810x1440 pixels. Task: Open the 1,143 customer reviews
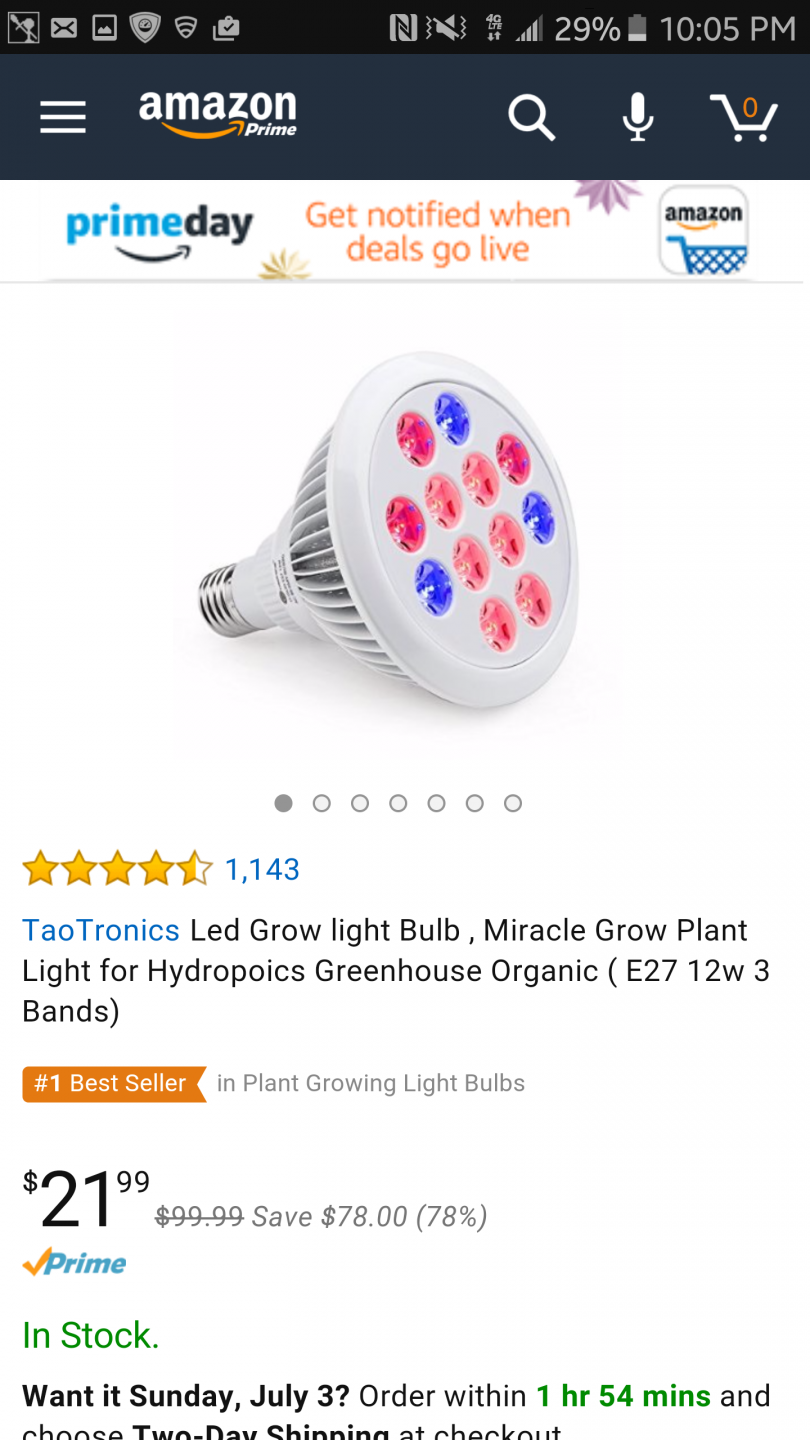[x=262, y=869]
